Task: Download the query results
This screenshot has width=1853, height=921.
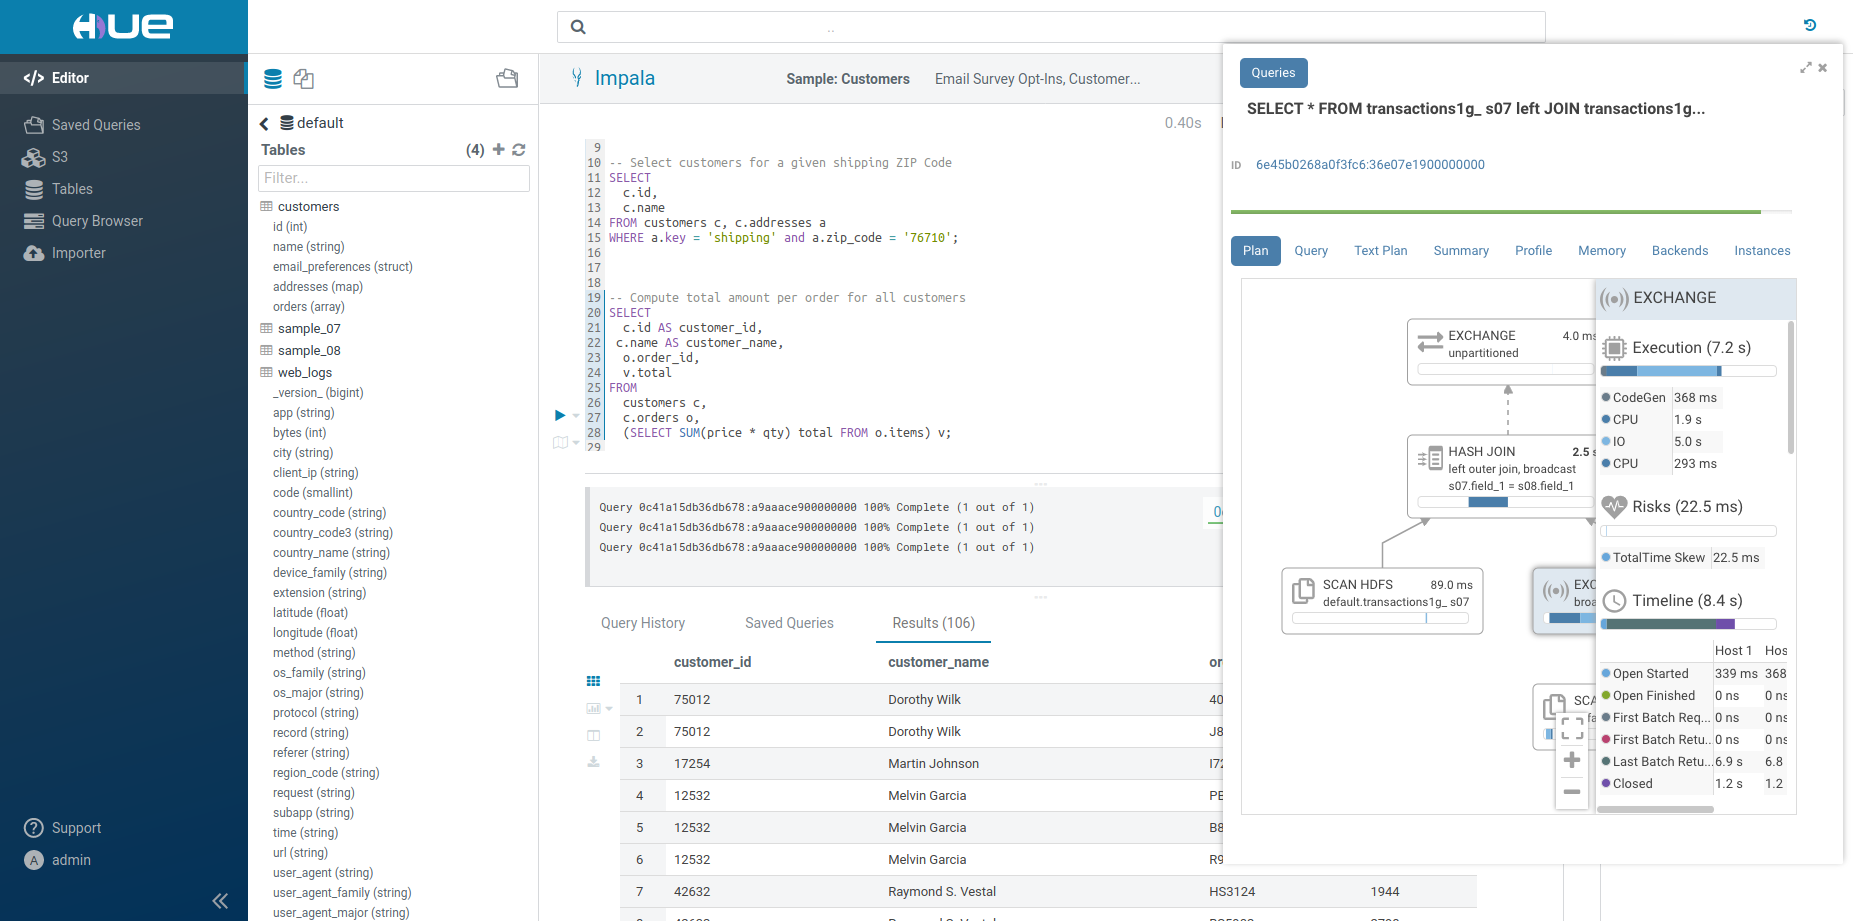Action: pos(593,762)
